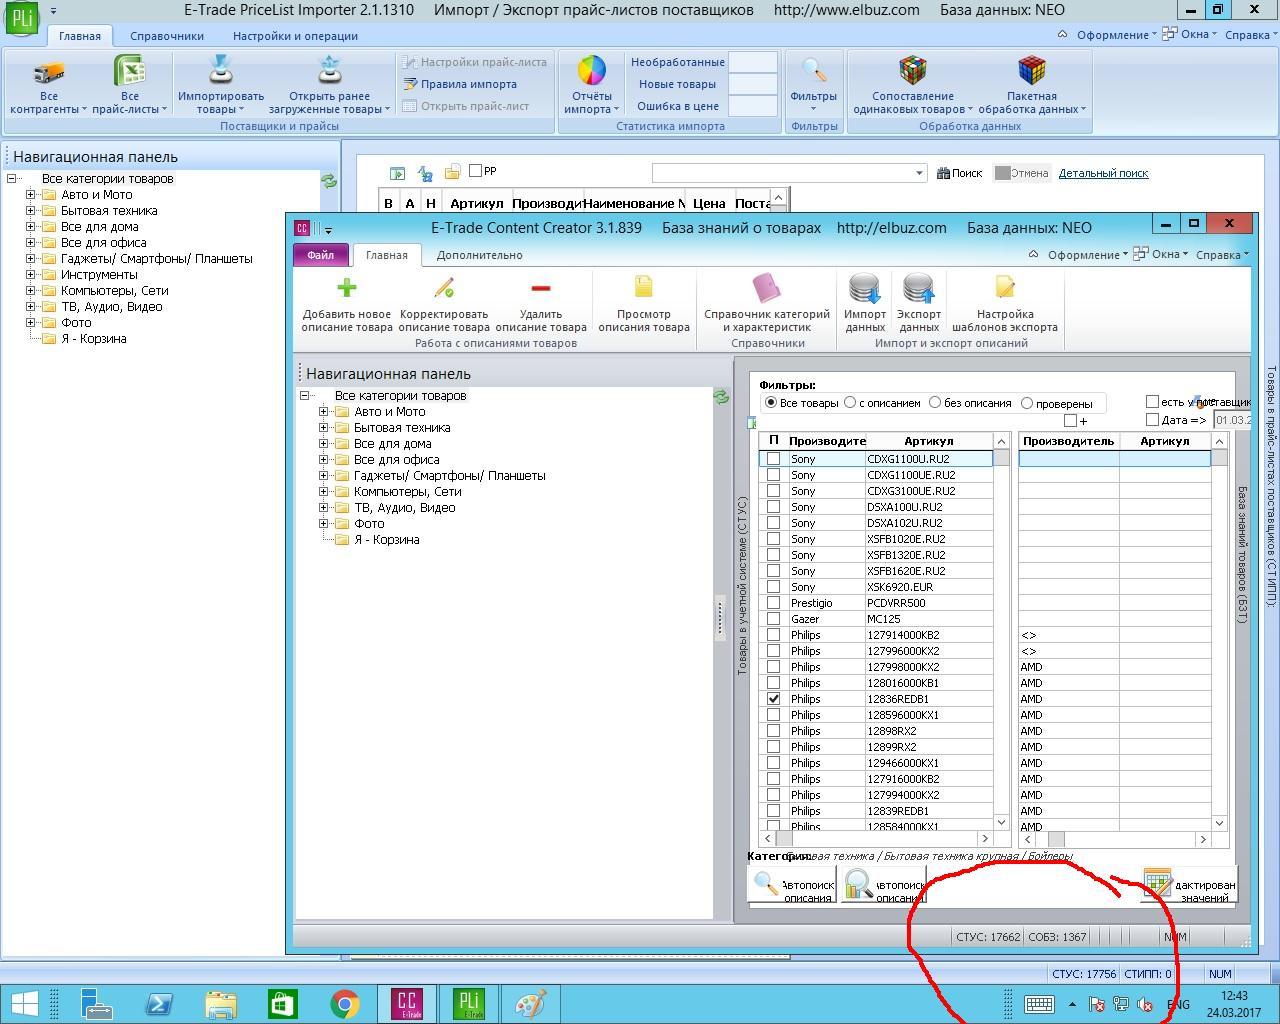
Task: Select с описанием filter radio button
Action: 850,403
